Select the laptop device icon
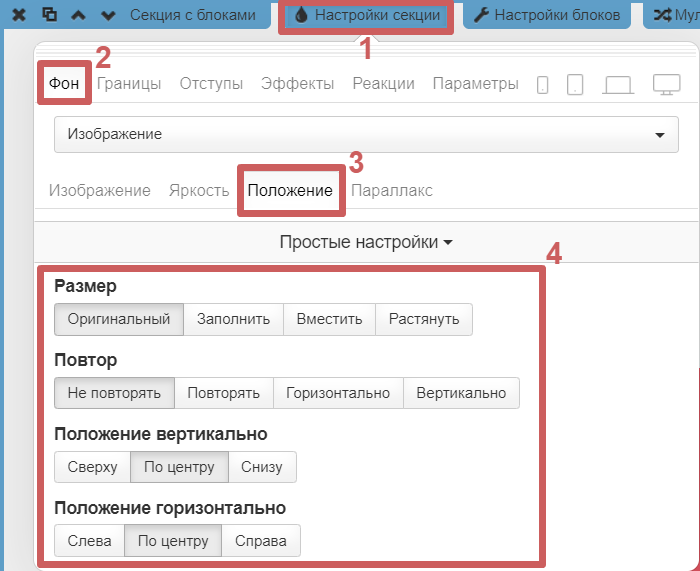 click(617, 85)
